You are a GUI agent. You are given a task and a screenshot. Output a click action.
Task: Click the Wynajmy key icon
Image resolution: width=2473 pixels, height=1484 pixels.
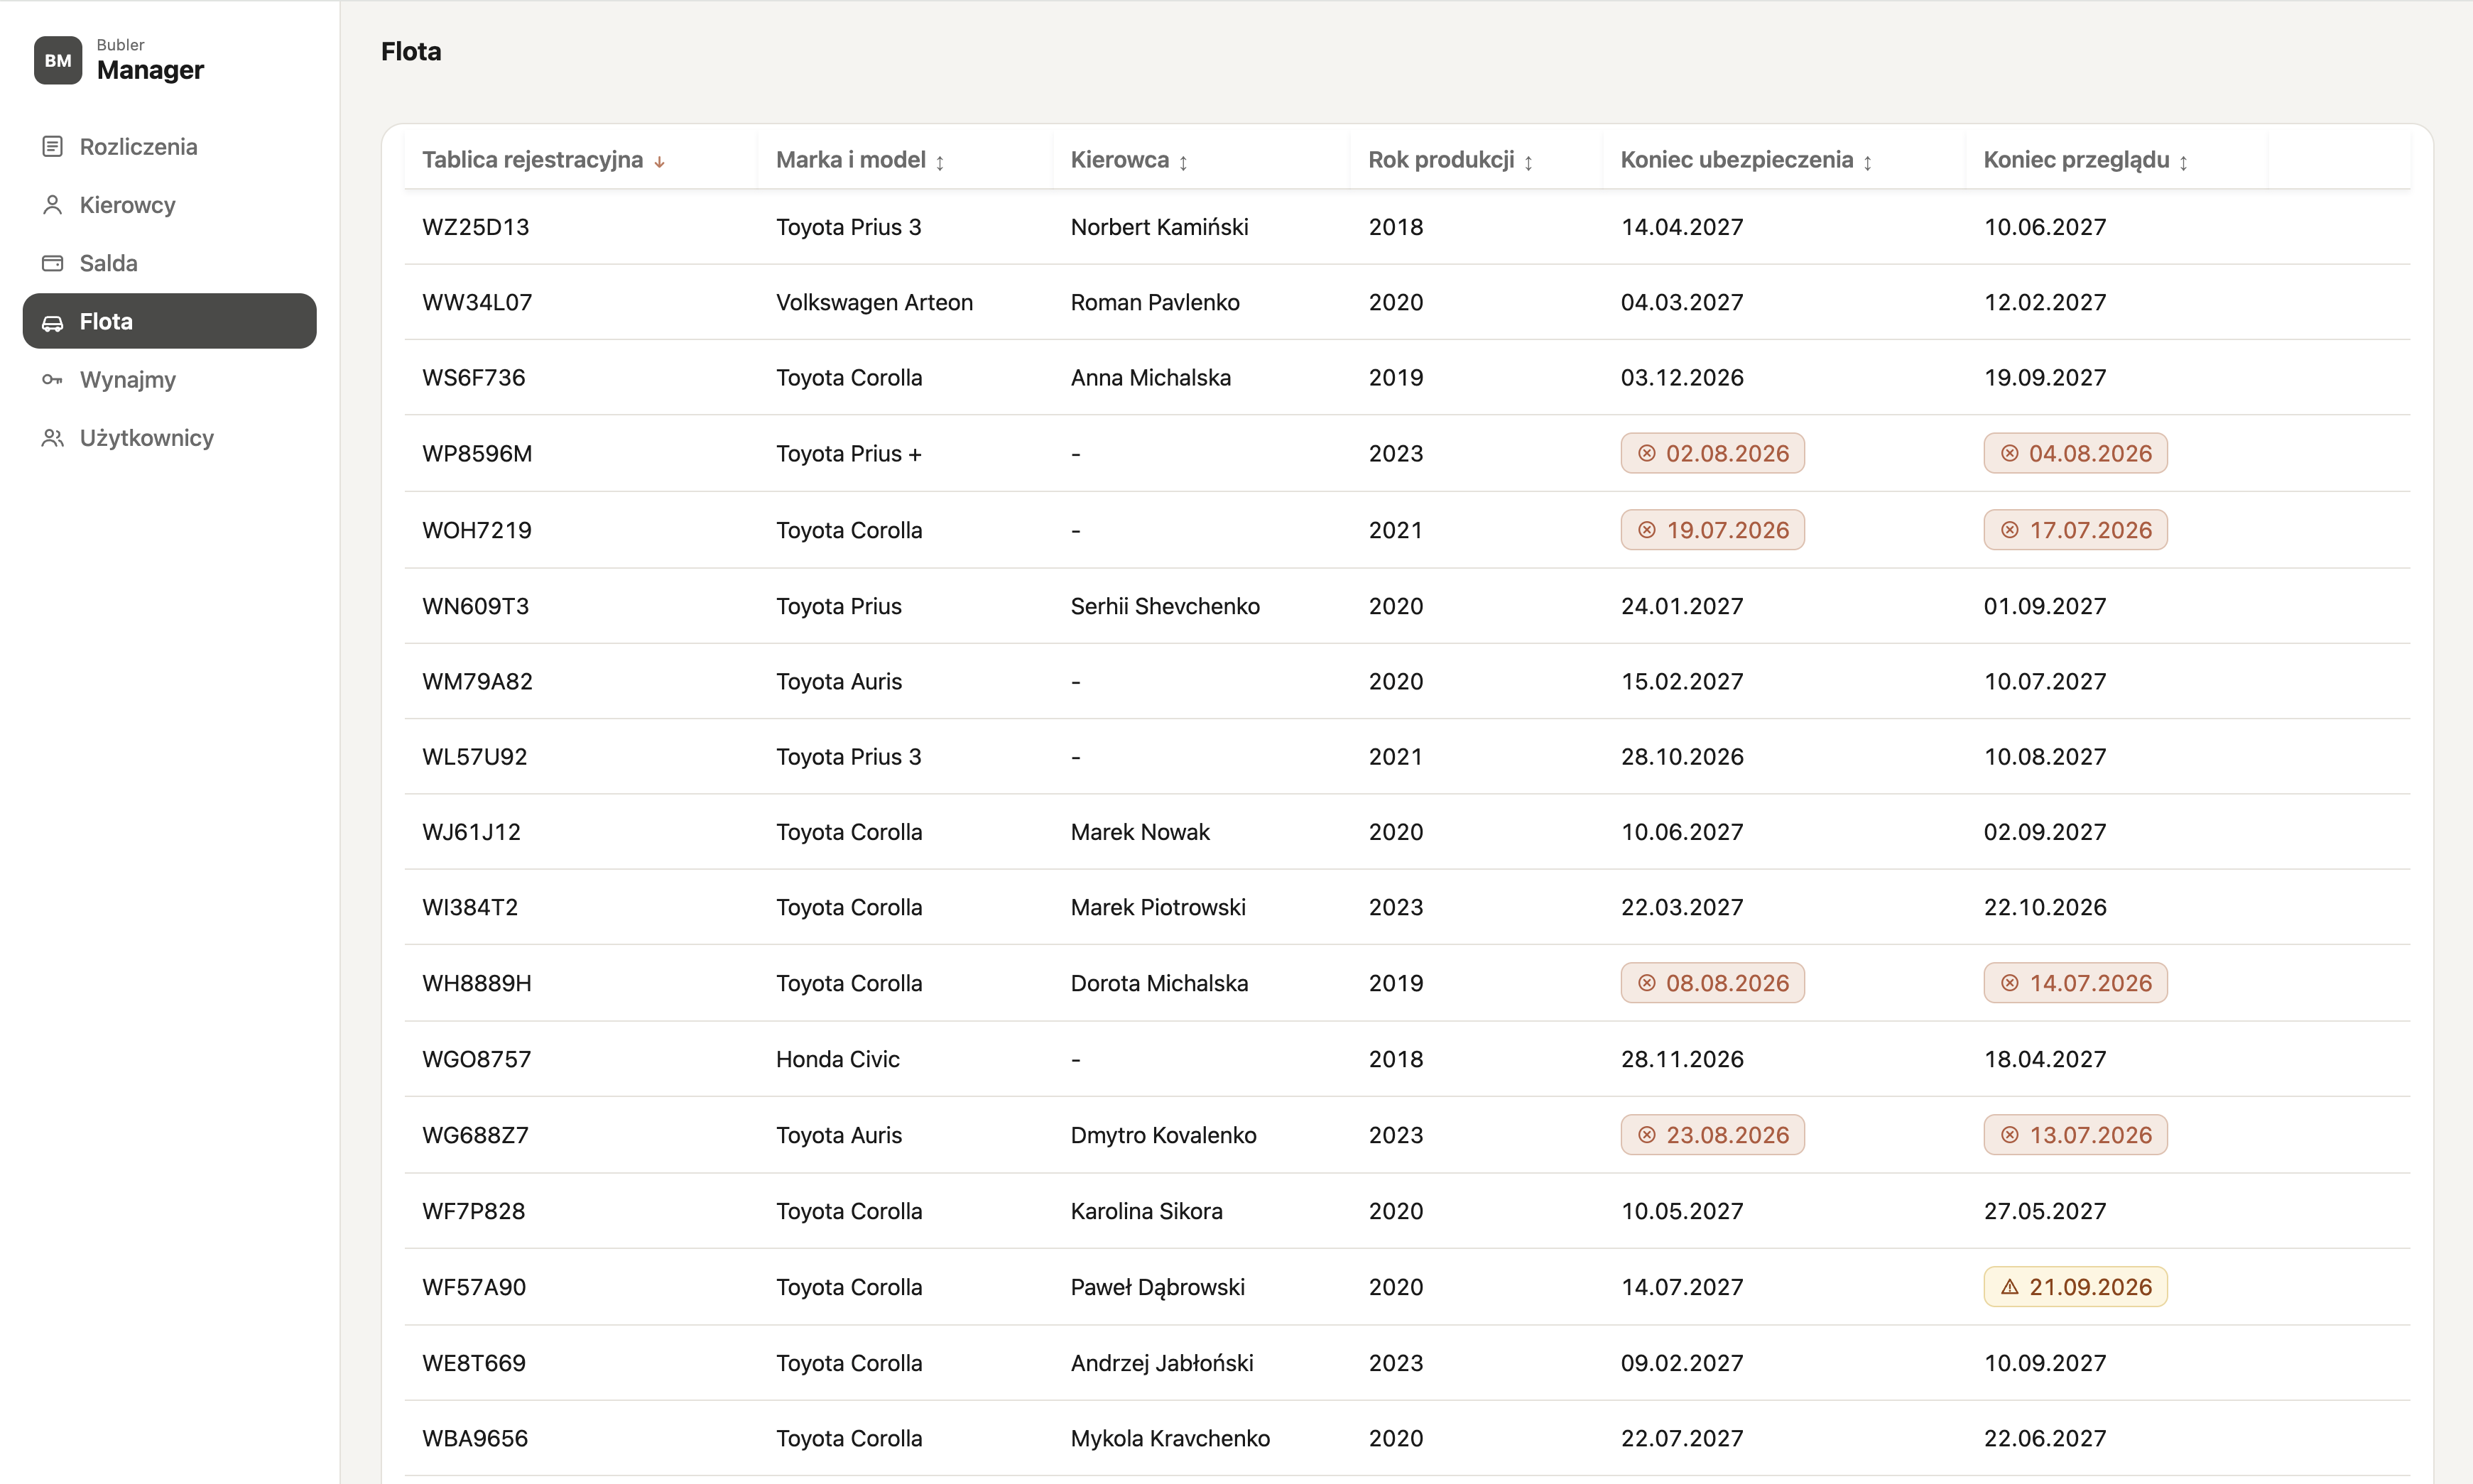pos(52,380)
